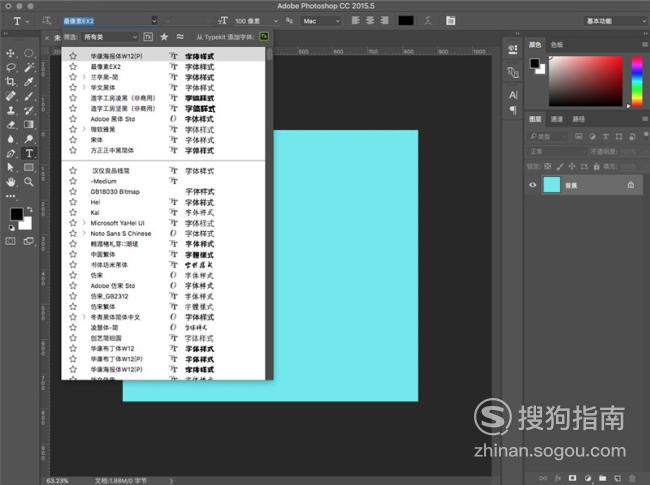Select the Horizontal Type tool in toolbox
Image resolution: width=650 pixels, height=485 pixels.
[x=29, y=153]
